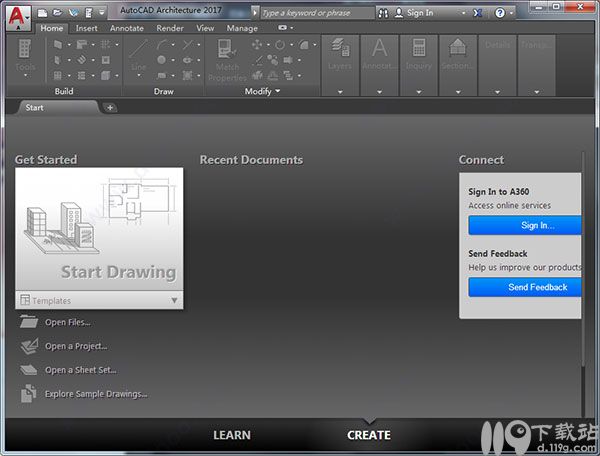Click the plus new tab button
600x456 pixels.
point(110,107)
